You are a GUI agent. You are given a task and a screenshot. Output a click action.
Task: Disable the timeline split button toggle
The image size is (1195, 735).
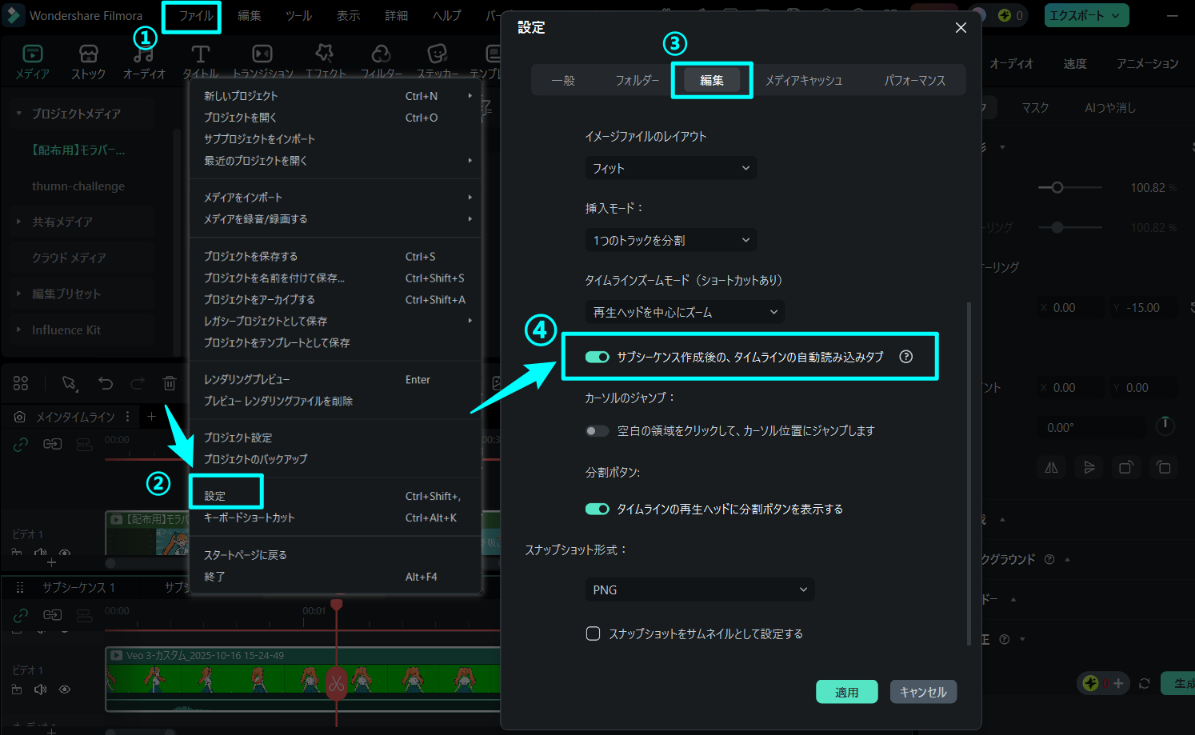click(x=597, y=509)
